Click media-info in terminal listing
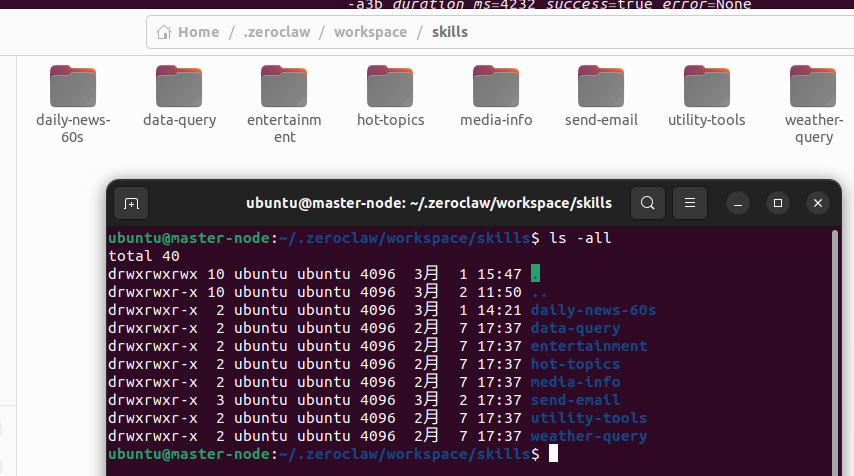This screenshot has height=476, width=854. pos(575,382)
